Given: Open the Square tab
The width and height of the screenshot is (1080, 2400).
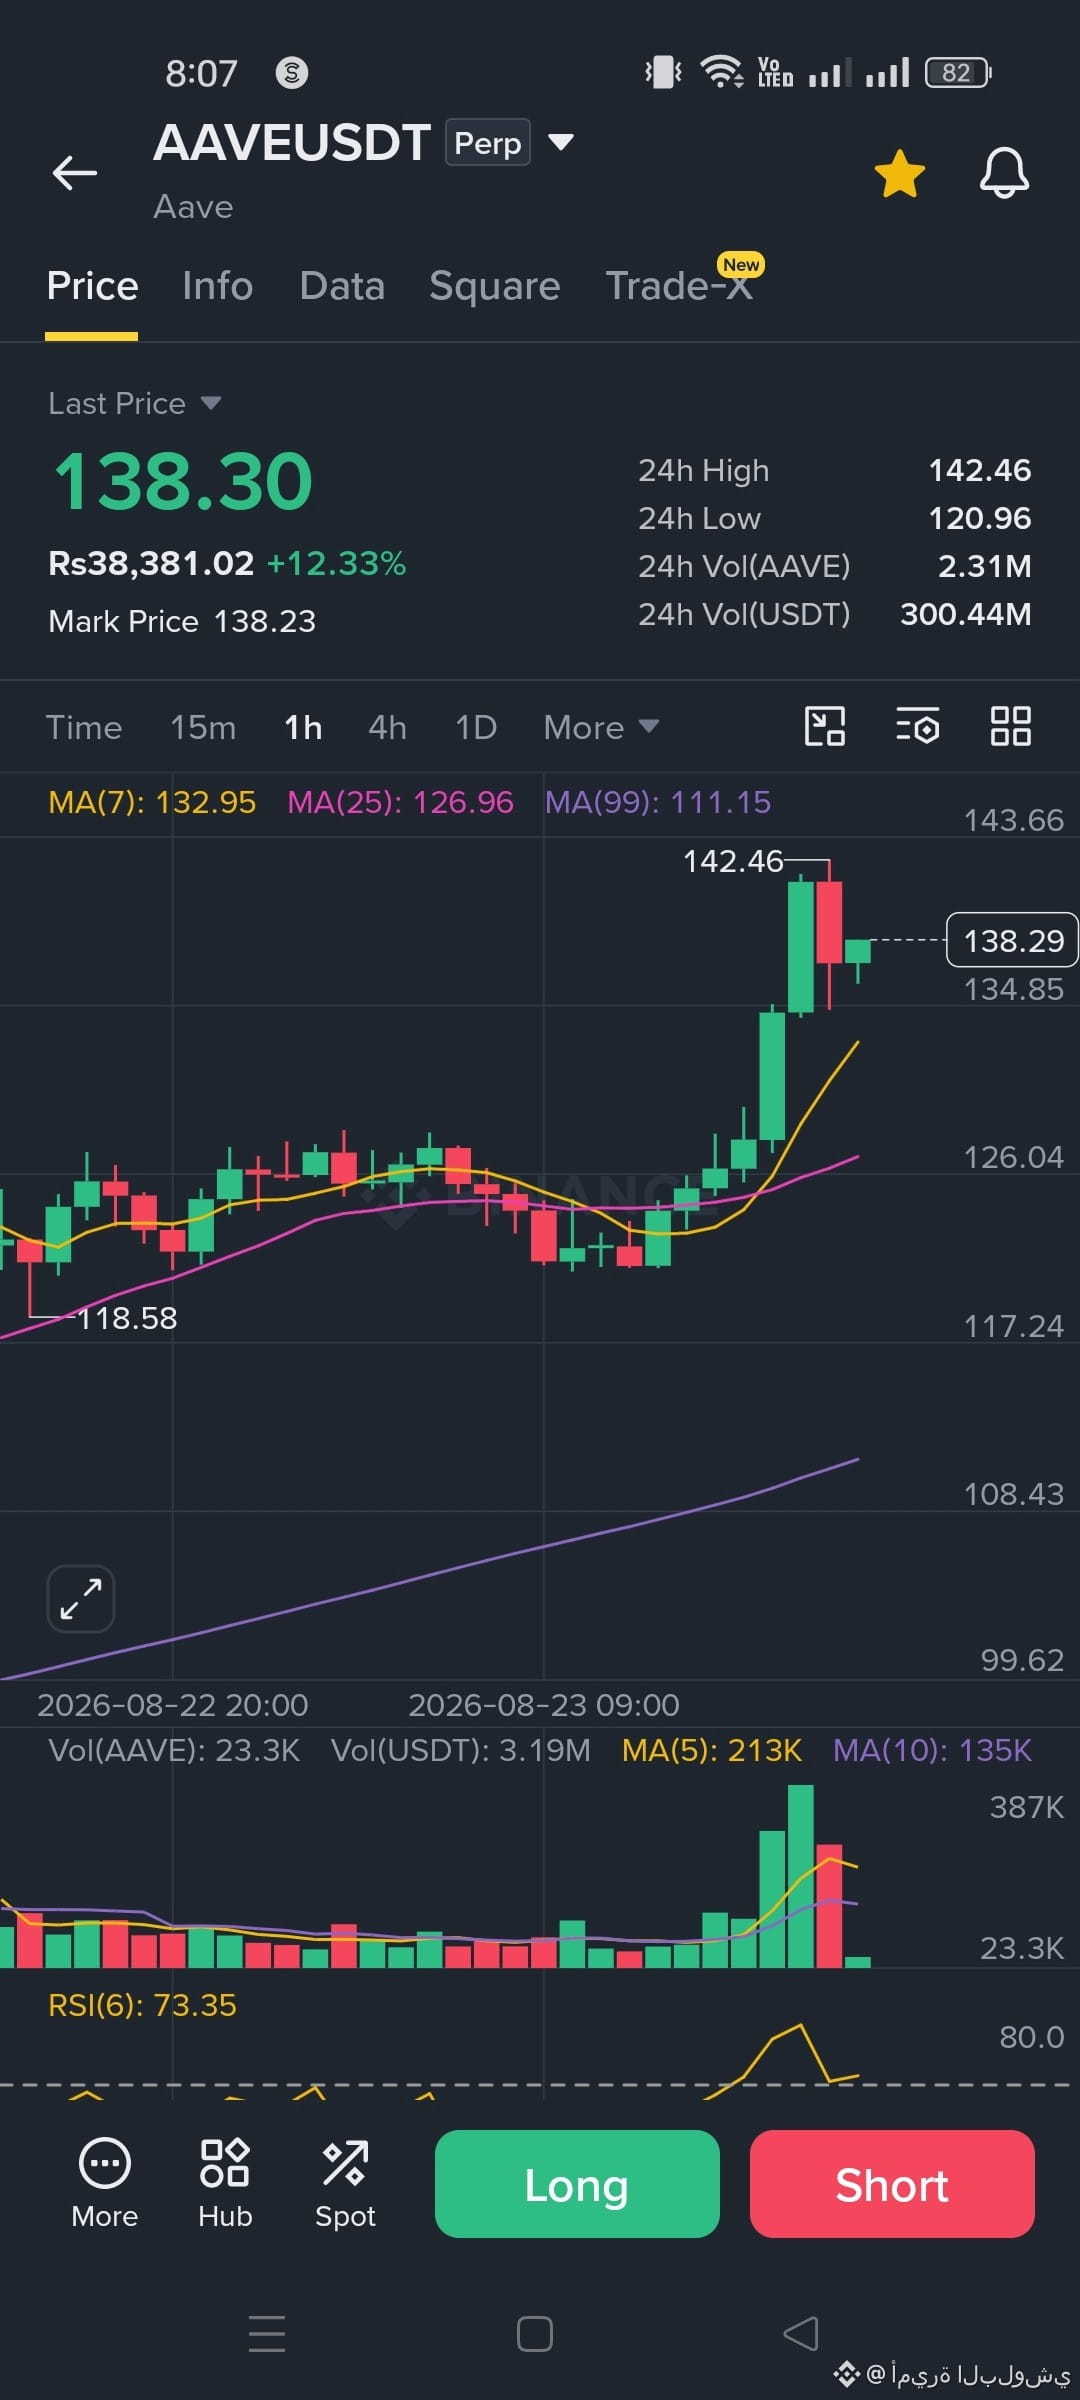Looking at the screenshot, I should [495, 286].
